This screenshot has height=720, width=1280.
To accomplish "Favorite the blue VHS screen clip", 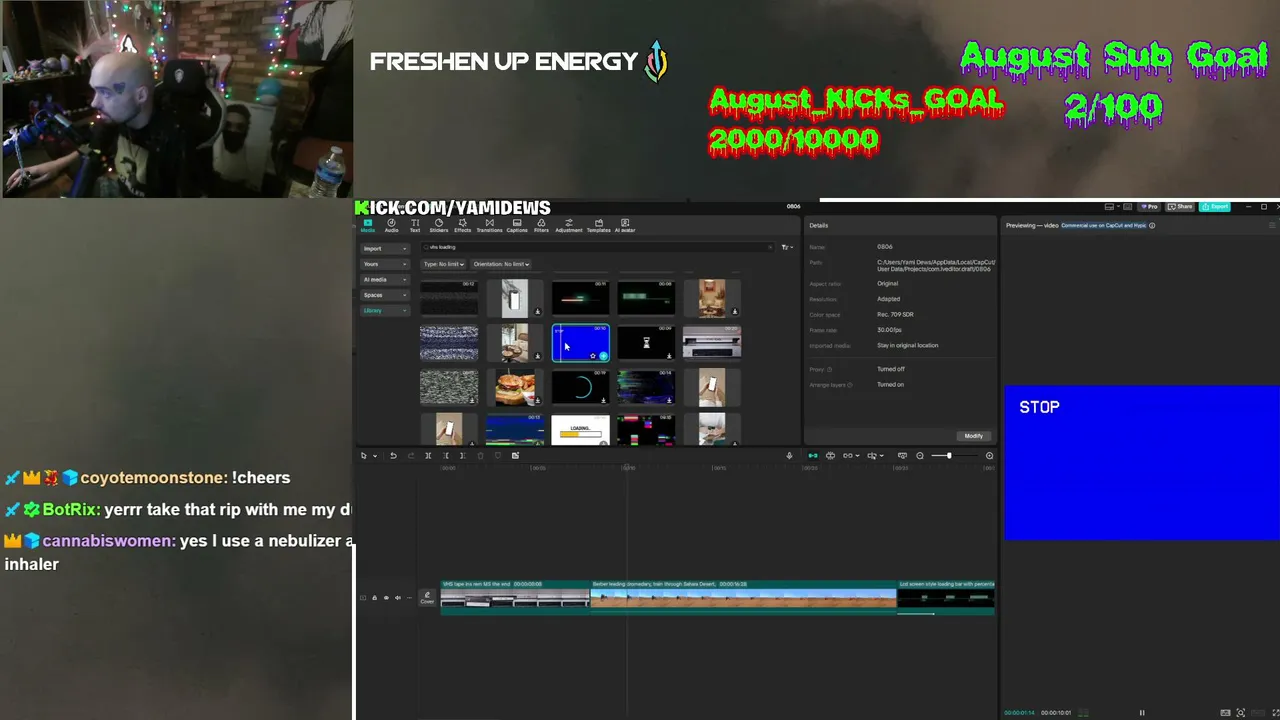I will pos(593,356).
